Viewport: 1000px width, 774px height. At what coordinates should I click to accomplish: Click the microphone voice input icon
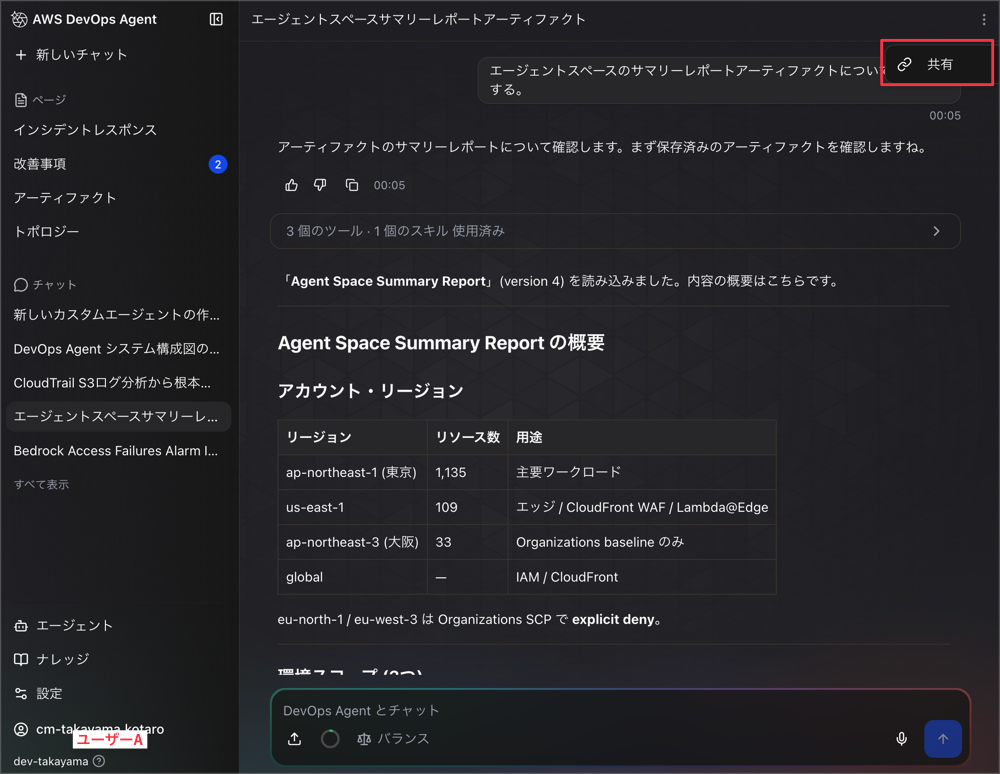pyautogui.click(x=901, y=739)
